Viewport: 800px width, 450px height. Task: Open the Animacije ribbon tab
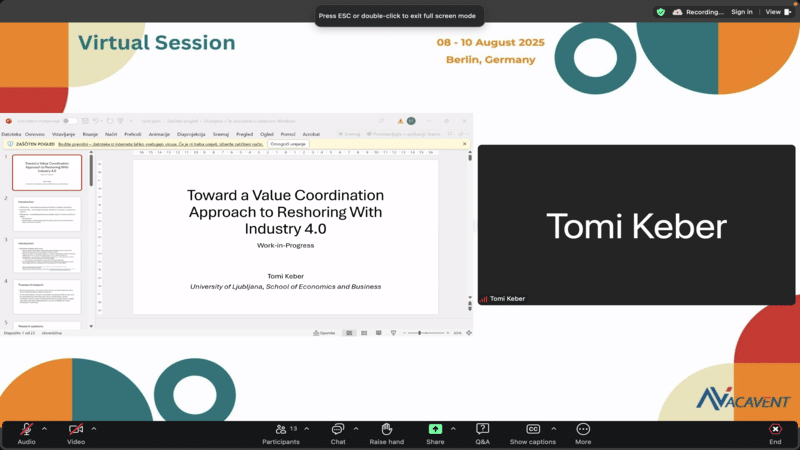159,133
